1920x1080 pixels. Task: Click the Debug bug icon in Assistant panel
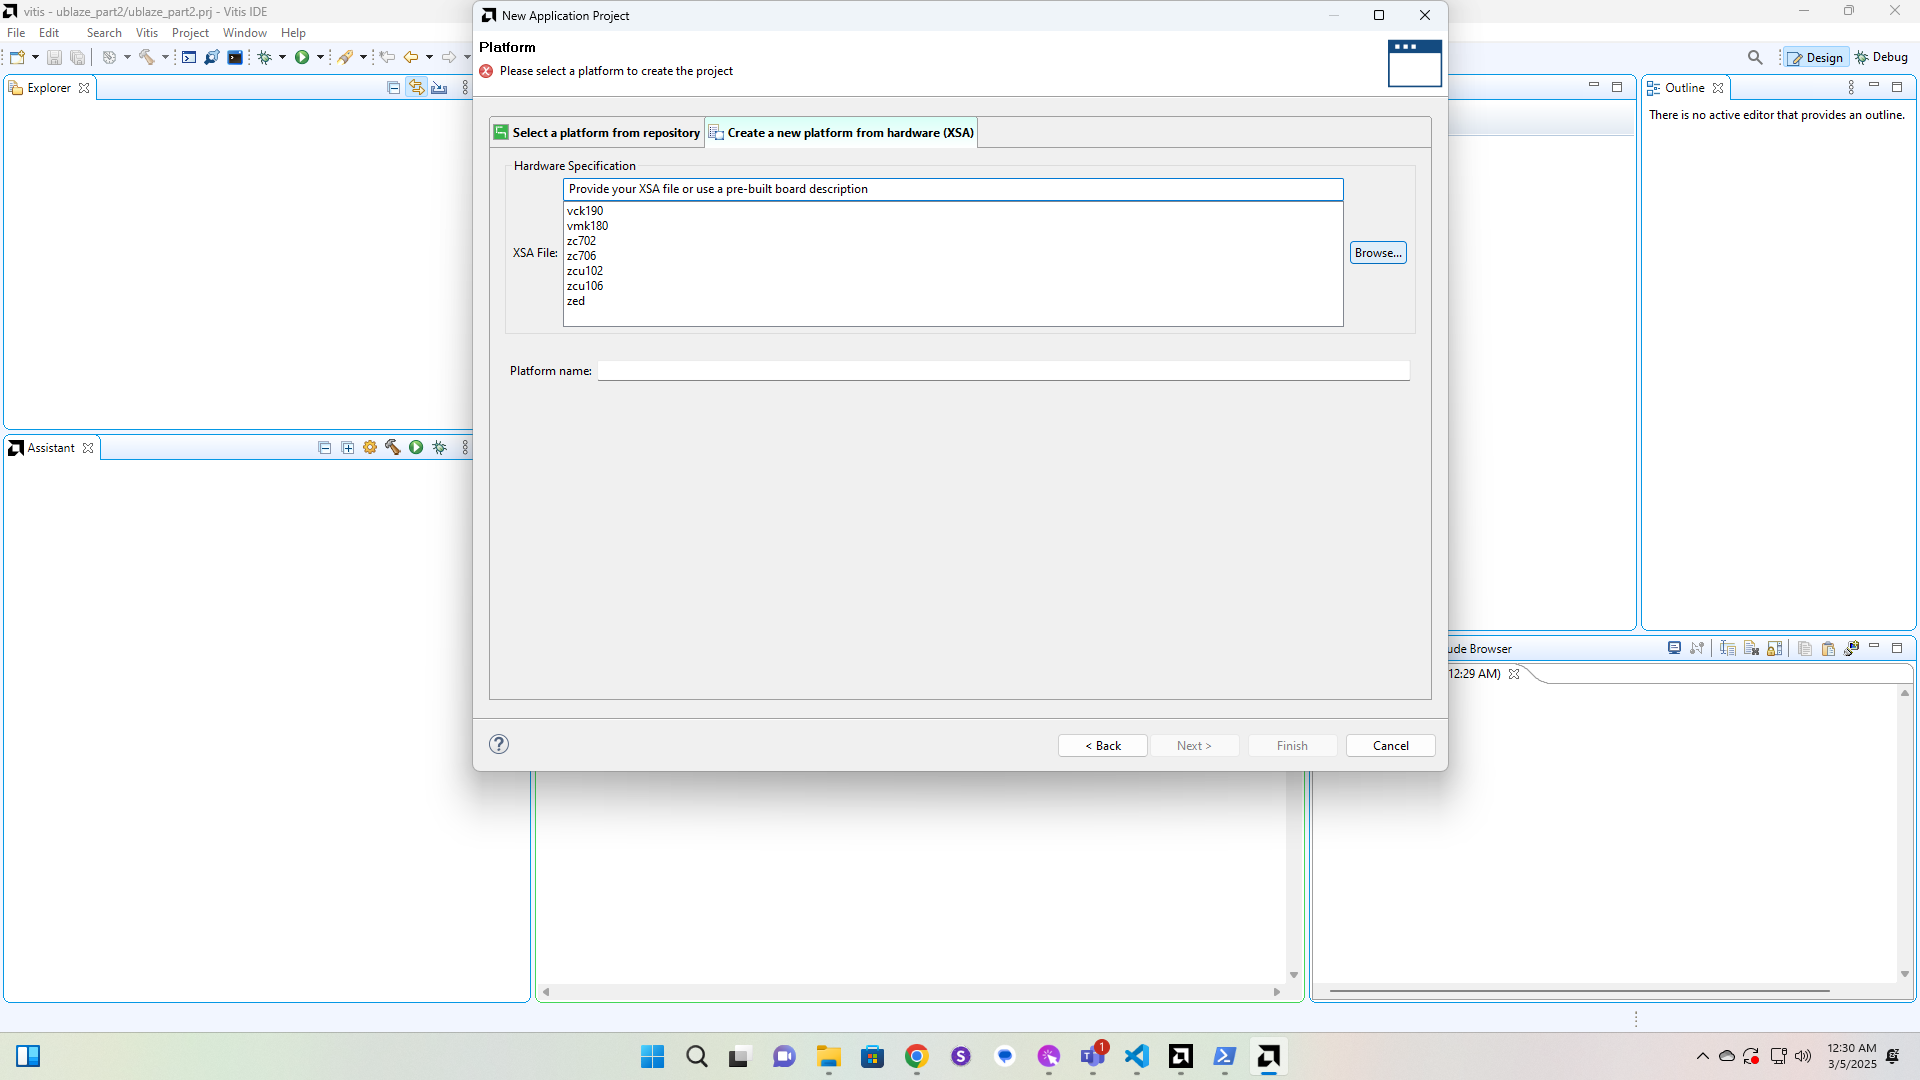pos(440,448)
